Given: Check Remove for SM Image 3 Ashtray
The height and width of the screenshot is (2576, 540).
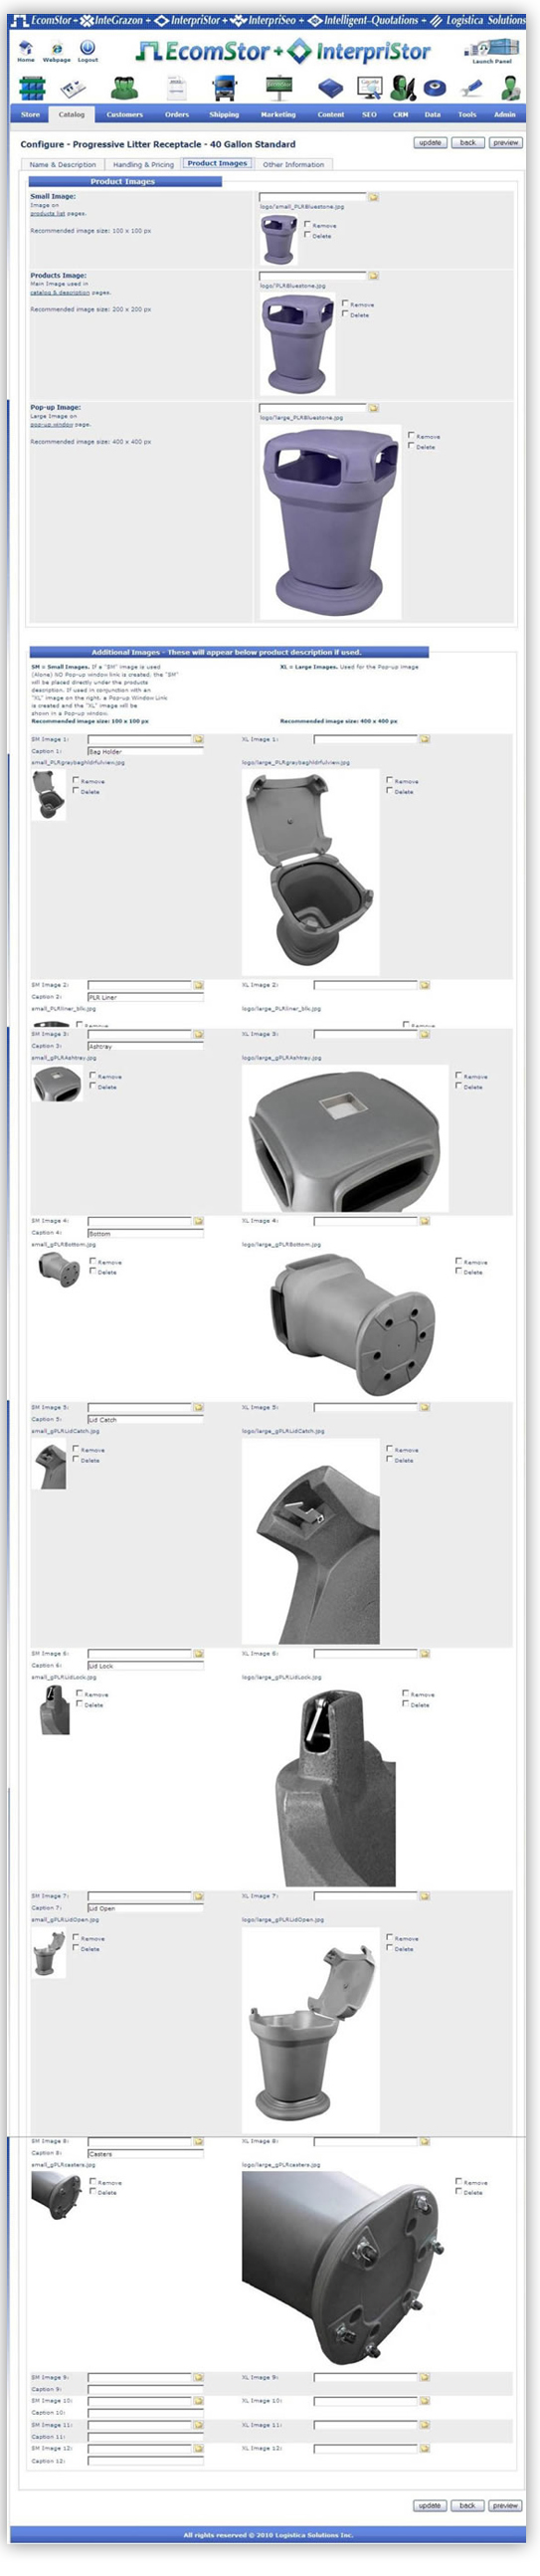Looking at the screenshot, I should click(93, 1076).
